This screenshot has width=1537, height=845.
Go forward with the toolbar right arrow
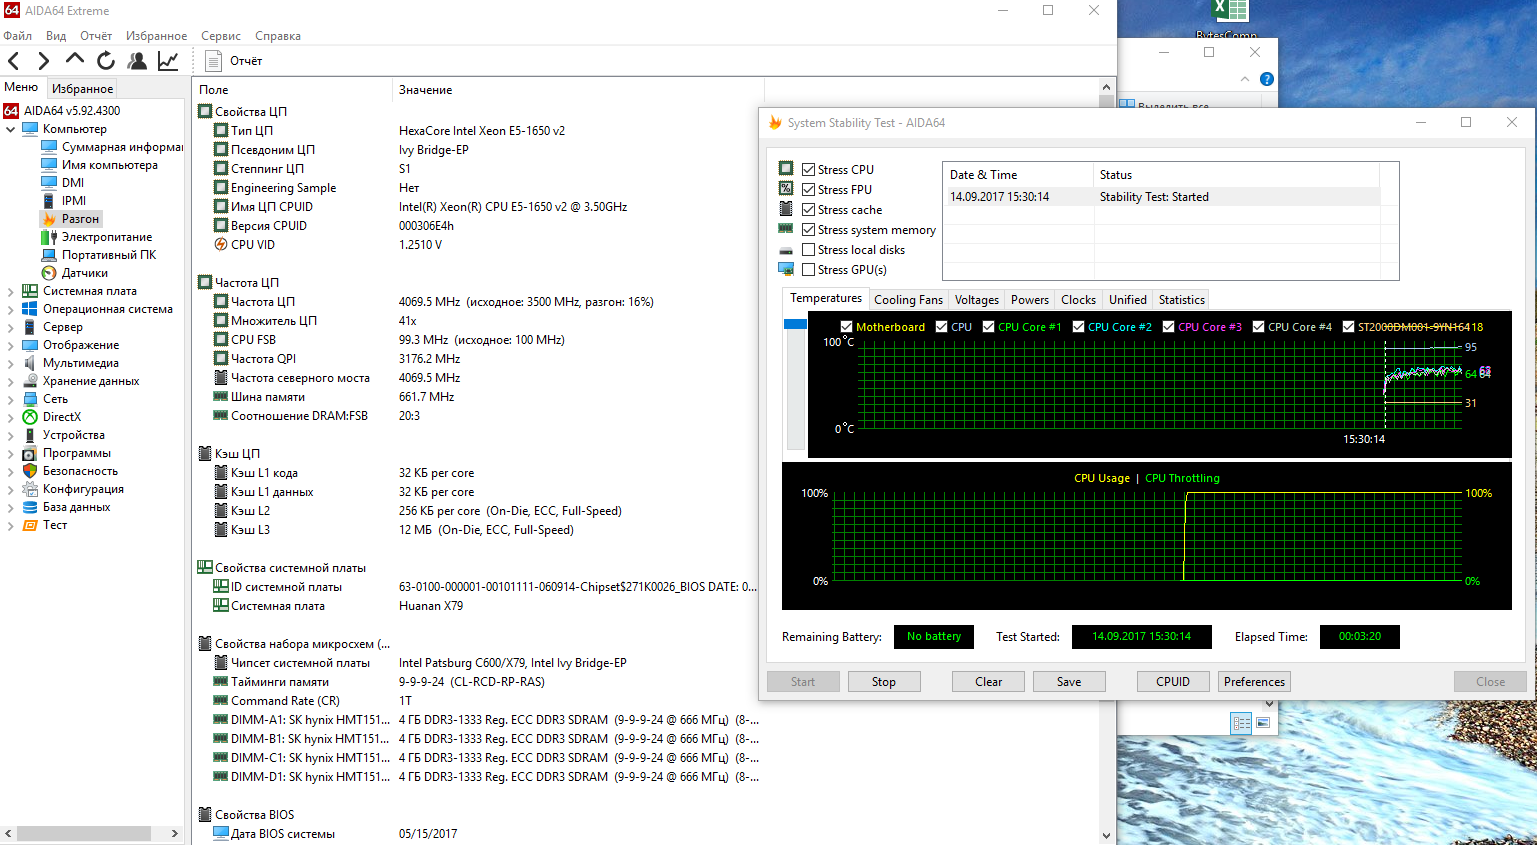[x=43, y=61]
